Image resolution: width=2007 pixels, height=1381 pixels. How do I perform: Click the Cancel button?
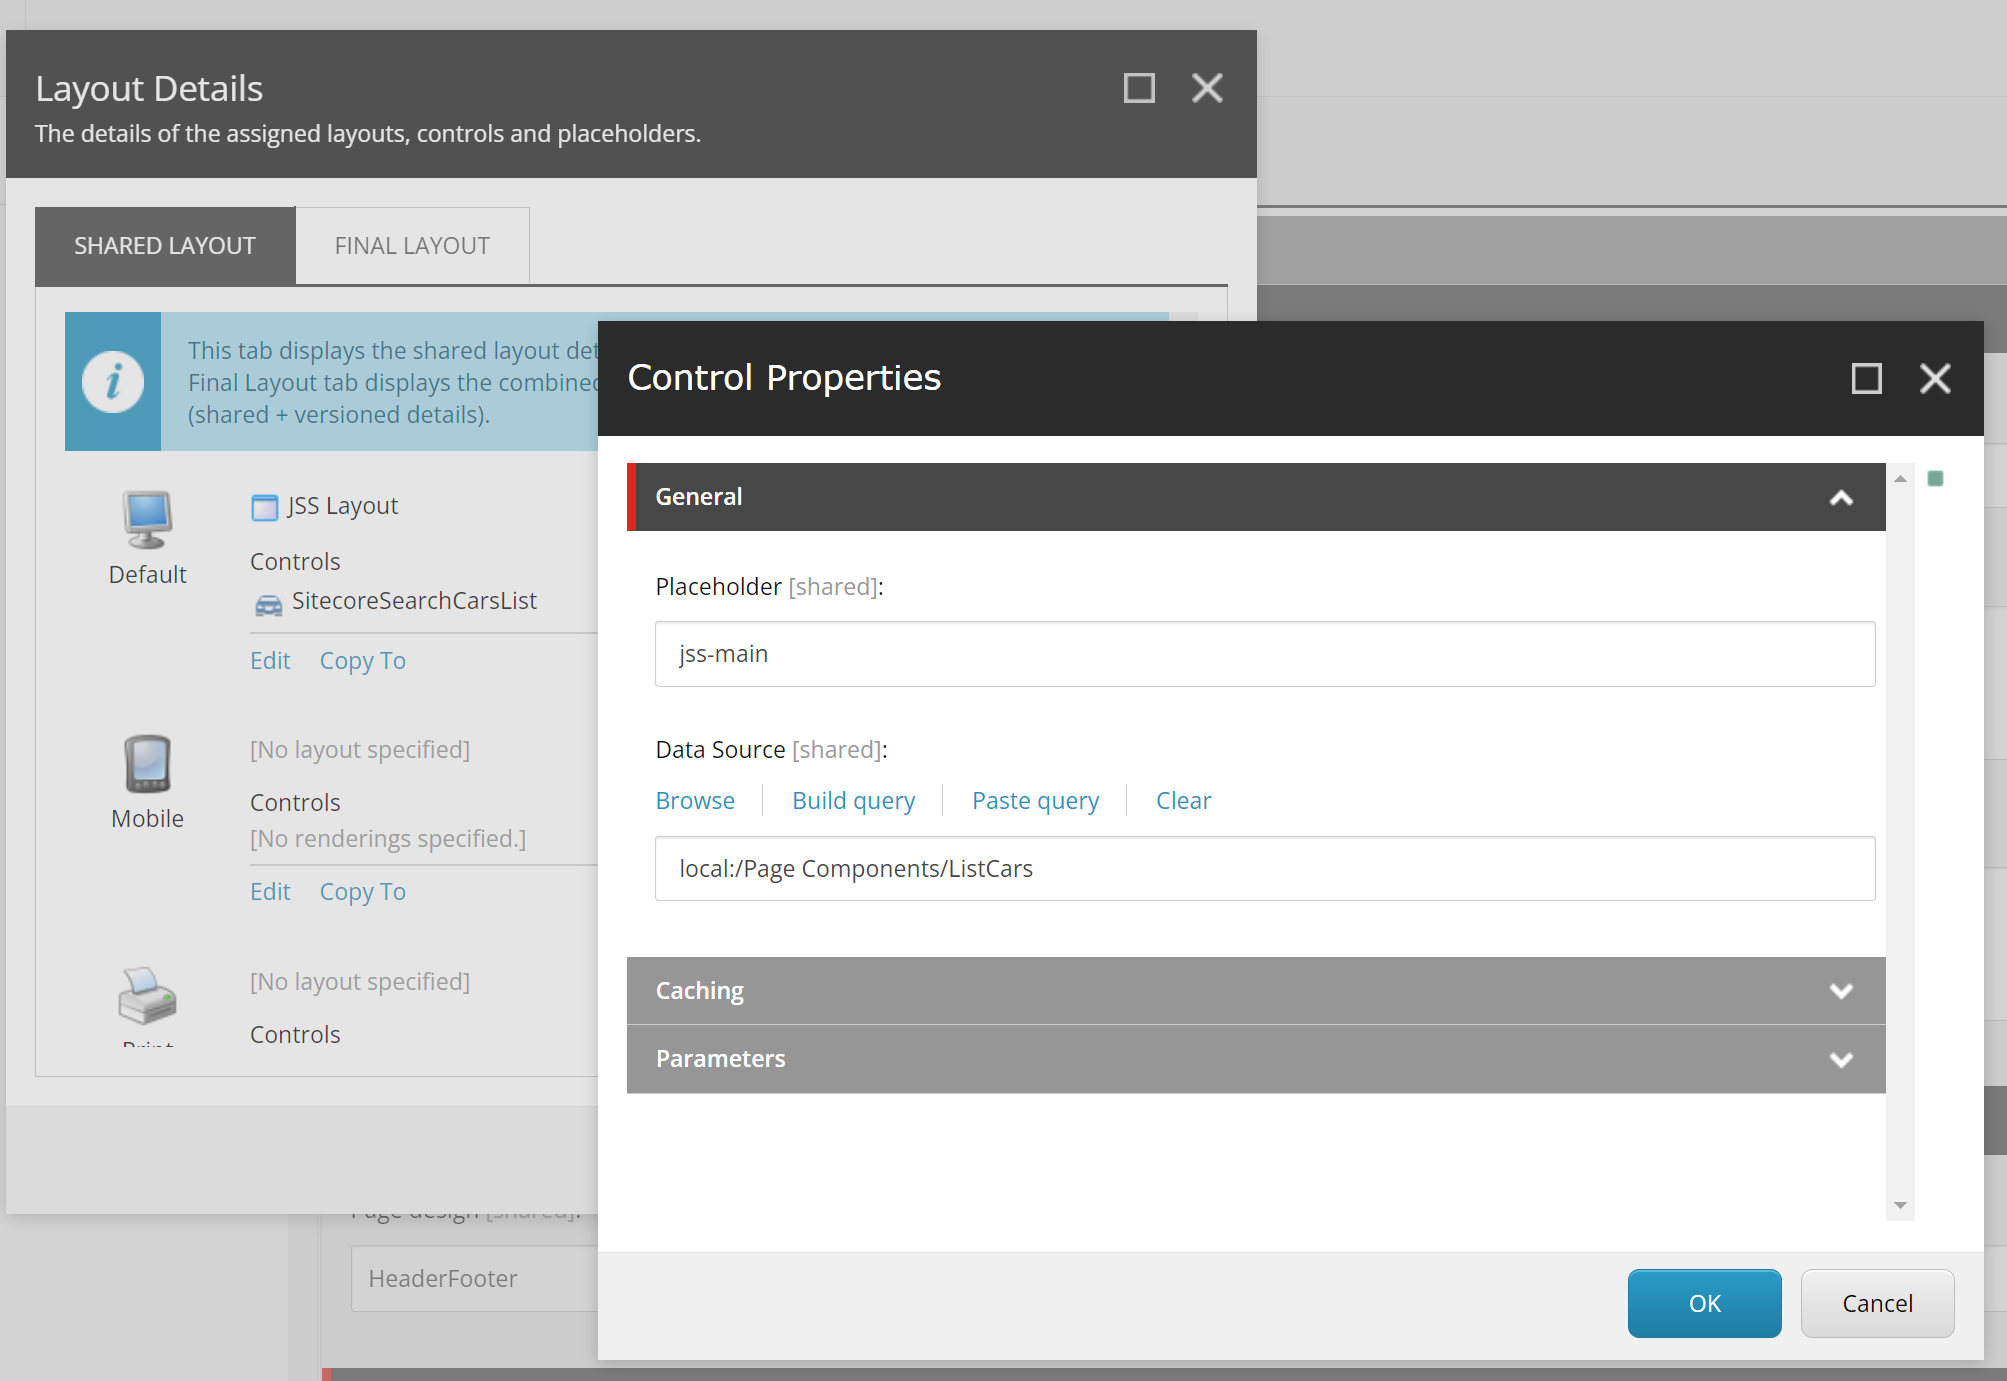(x=1877, y=1304)
